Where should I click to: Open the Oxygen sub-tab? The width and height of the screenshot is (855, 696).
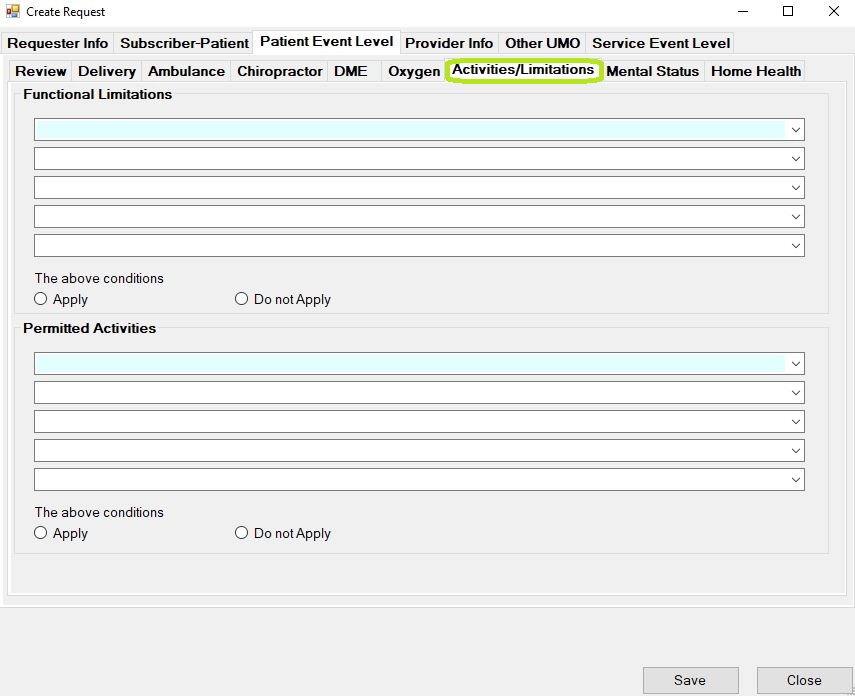point(414,71)
